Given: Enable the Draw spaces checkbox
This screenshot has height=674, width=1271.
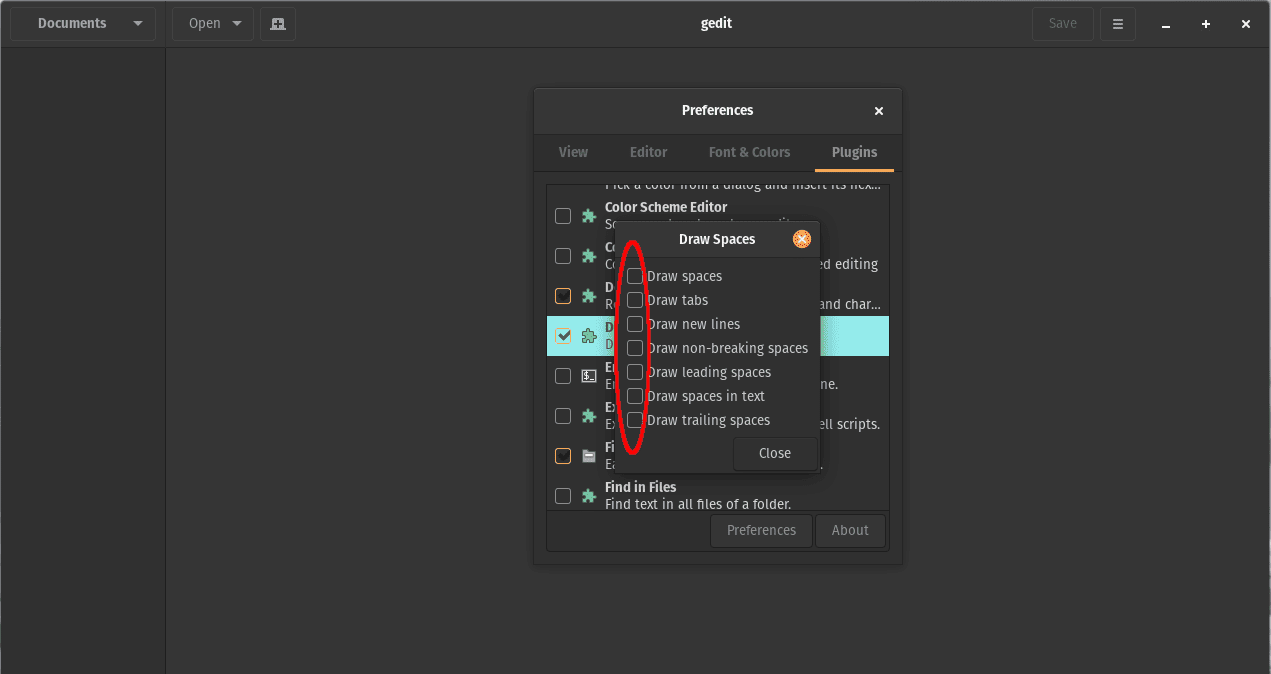Looking at the screenshot, I should (635, 276).
